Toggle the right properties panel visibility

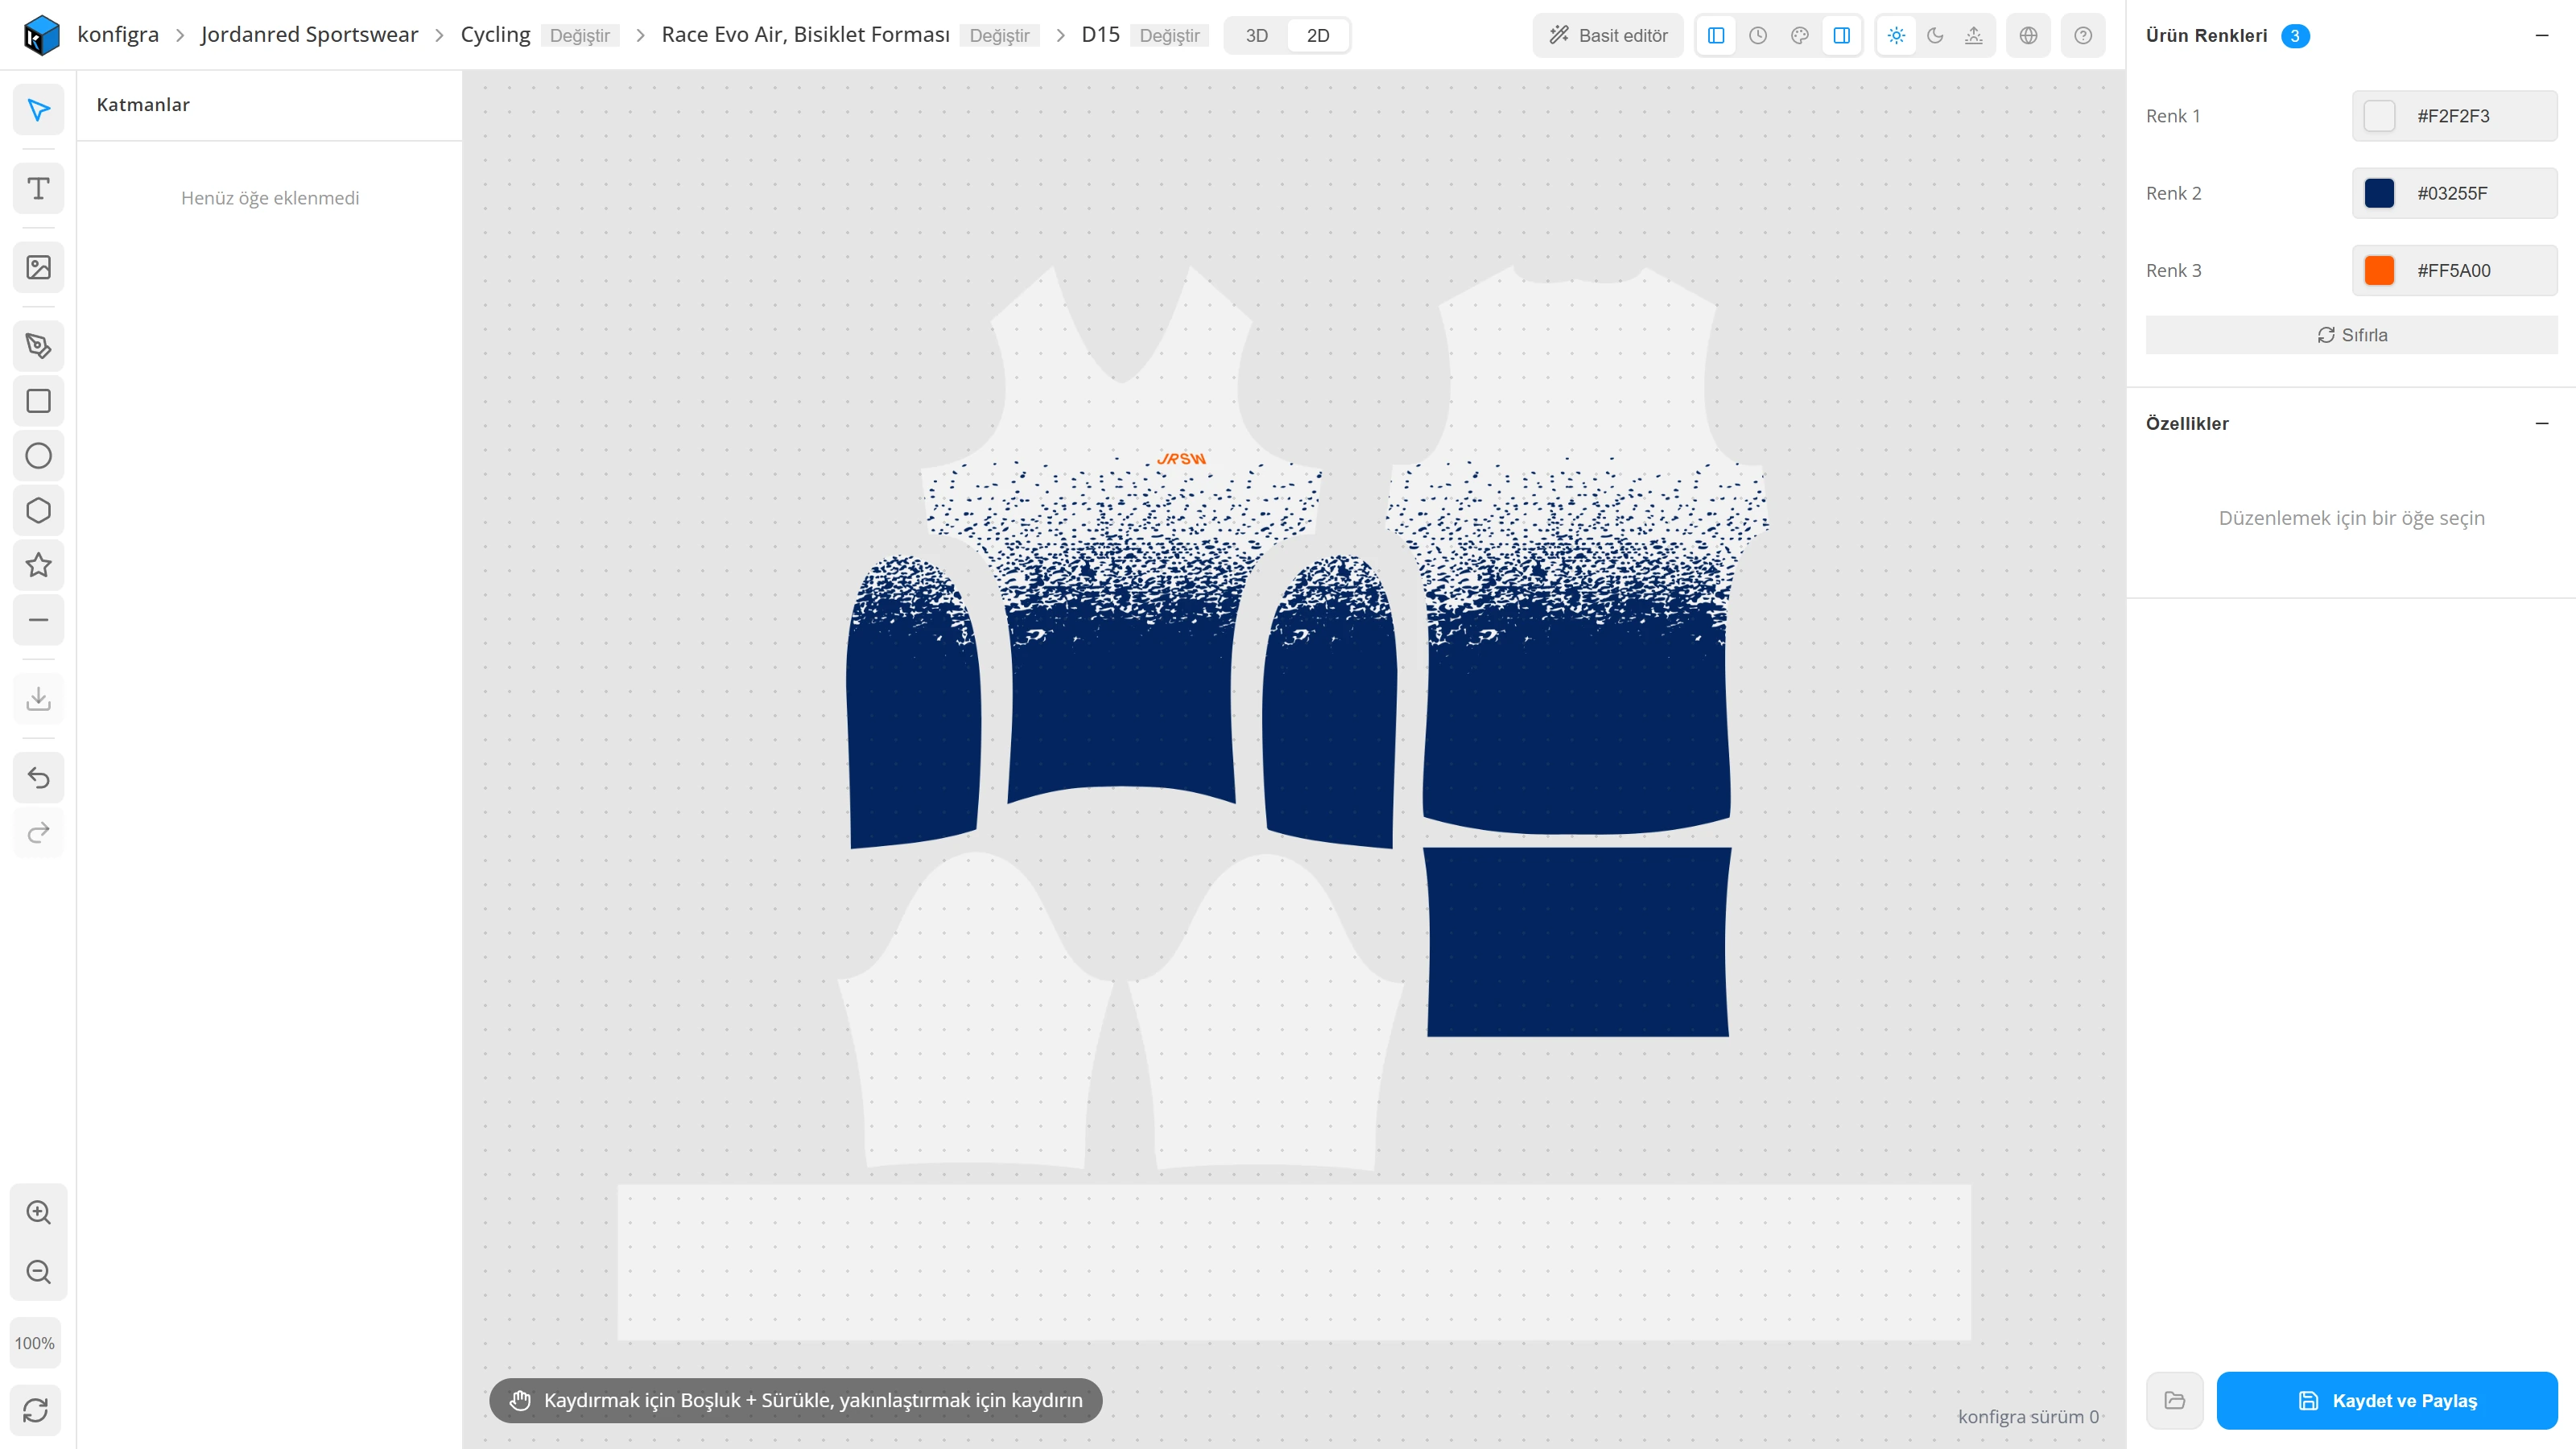[1842, 35]
